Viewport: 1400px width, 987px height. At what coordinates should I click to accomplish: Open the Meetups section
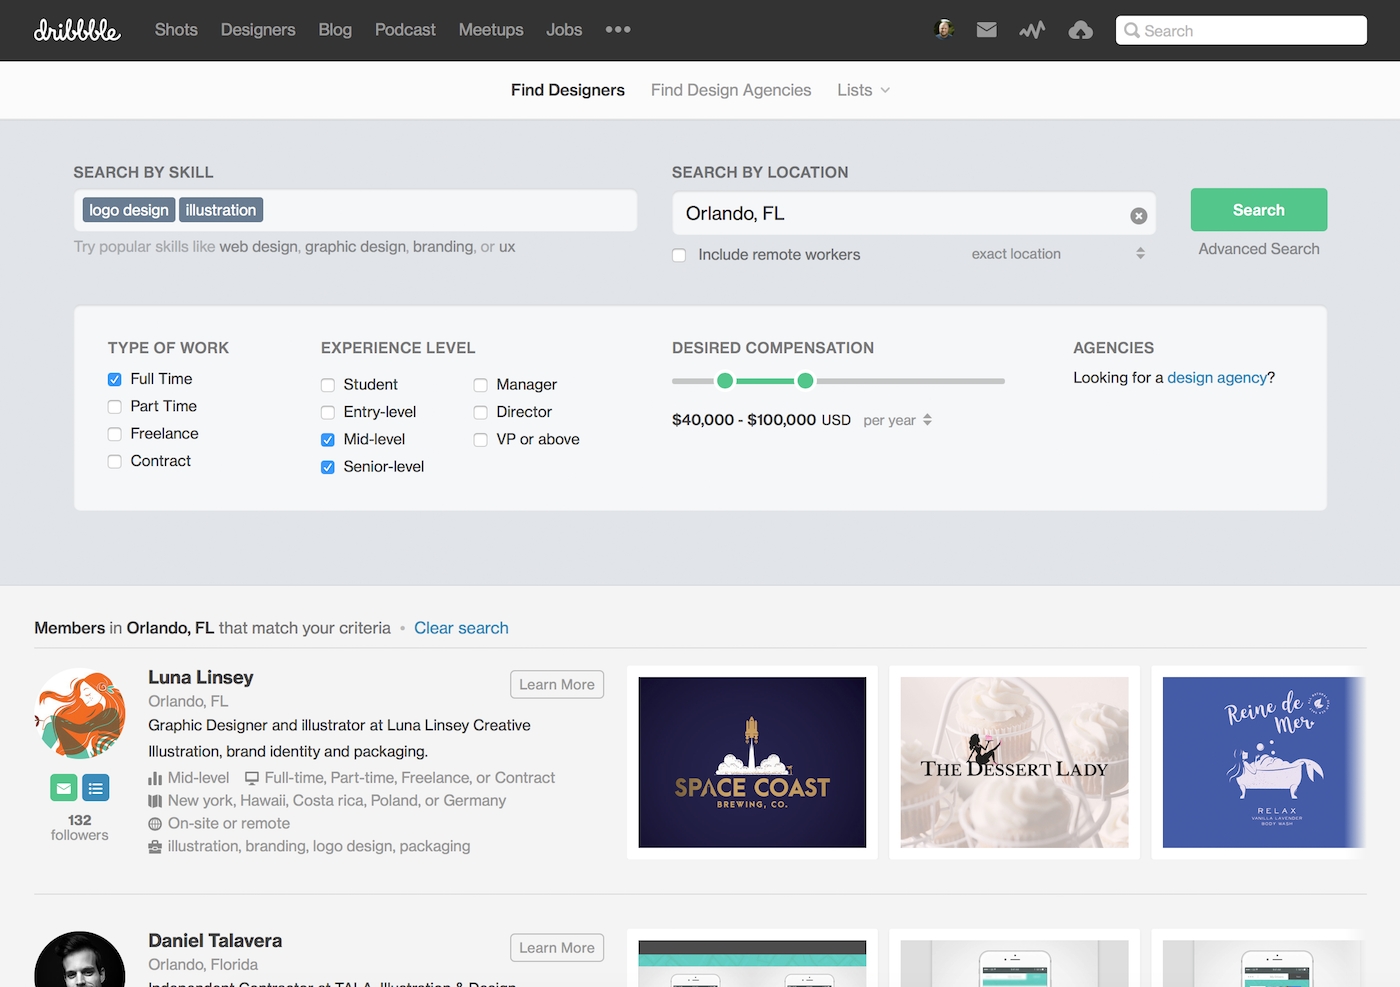click(x=491, y=30)
